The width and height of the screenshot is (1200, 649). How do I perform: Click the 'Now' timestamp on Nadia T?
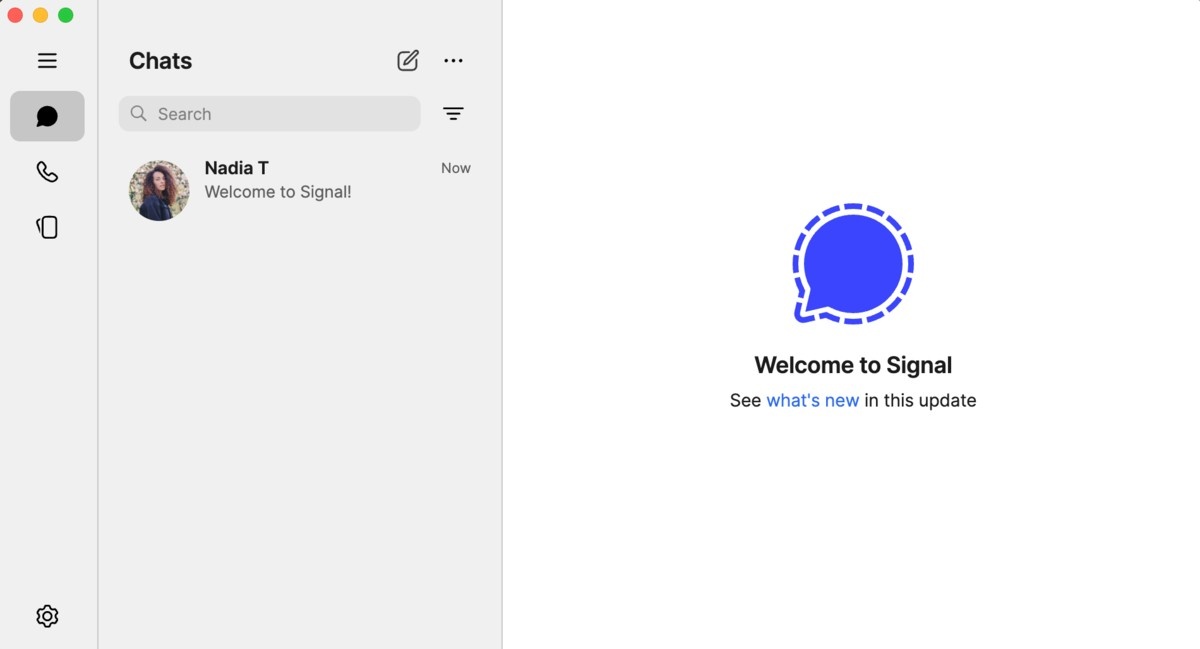coord(456,168)
